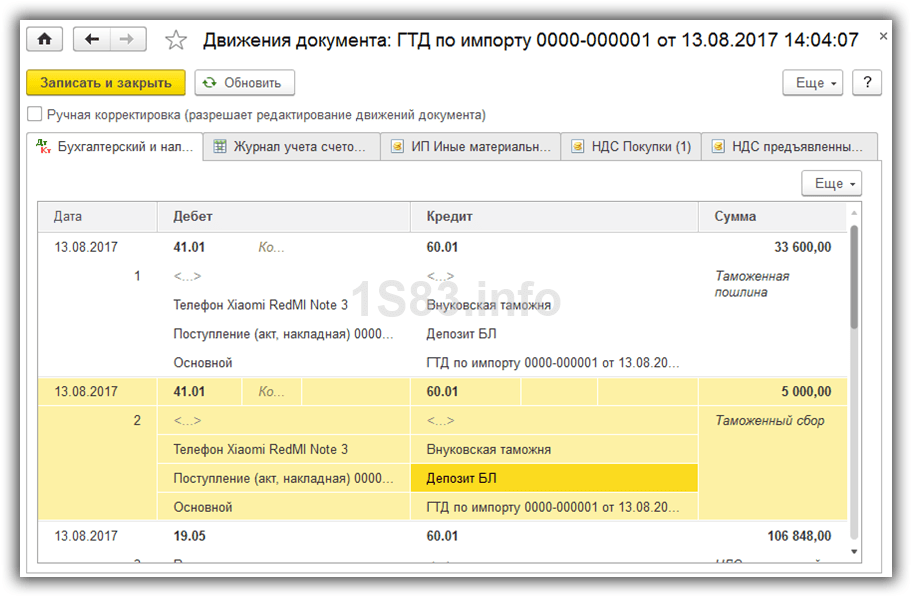Switch to НДС Покупки (1) tab
912x597 pixels.
click(631, 147)
